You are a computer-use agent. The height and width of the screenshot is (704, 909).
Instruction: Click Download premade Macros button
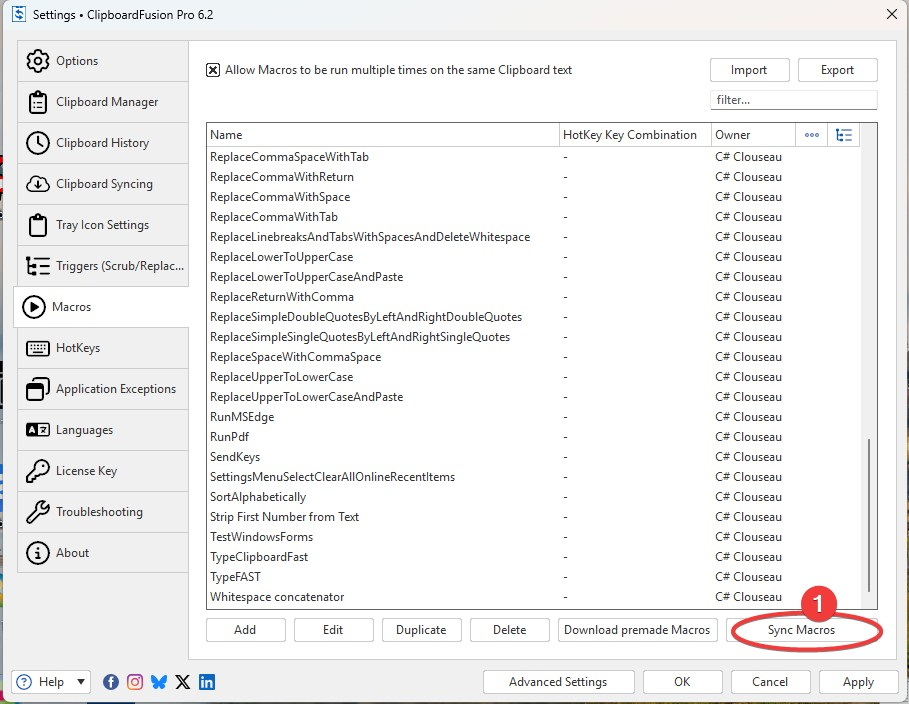point(637,630)
